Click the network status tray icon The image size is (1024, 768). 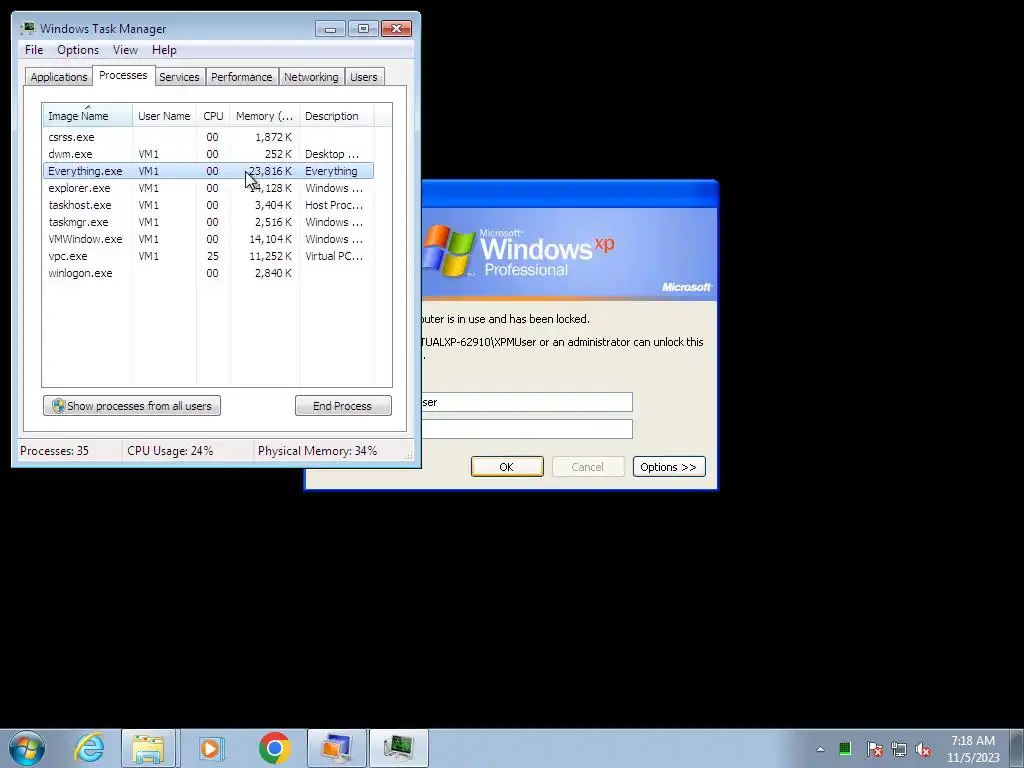(x=899, y=749)
